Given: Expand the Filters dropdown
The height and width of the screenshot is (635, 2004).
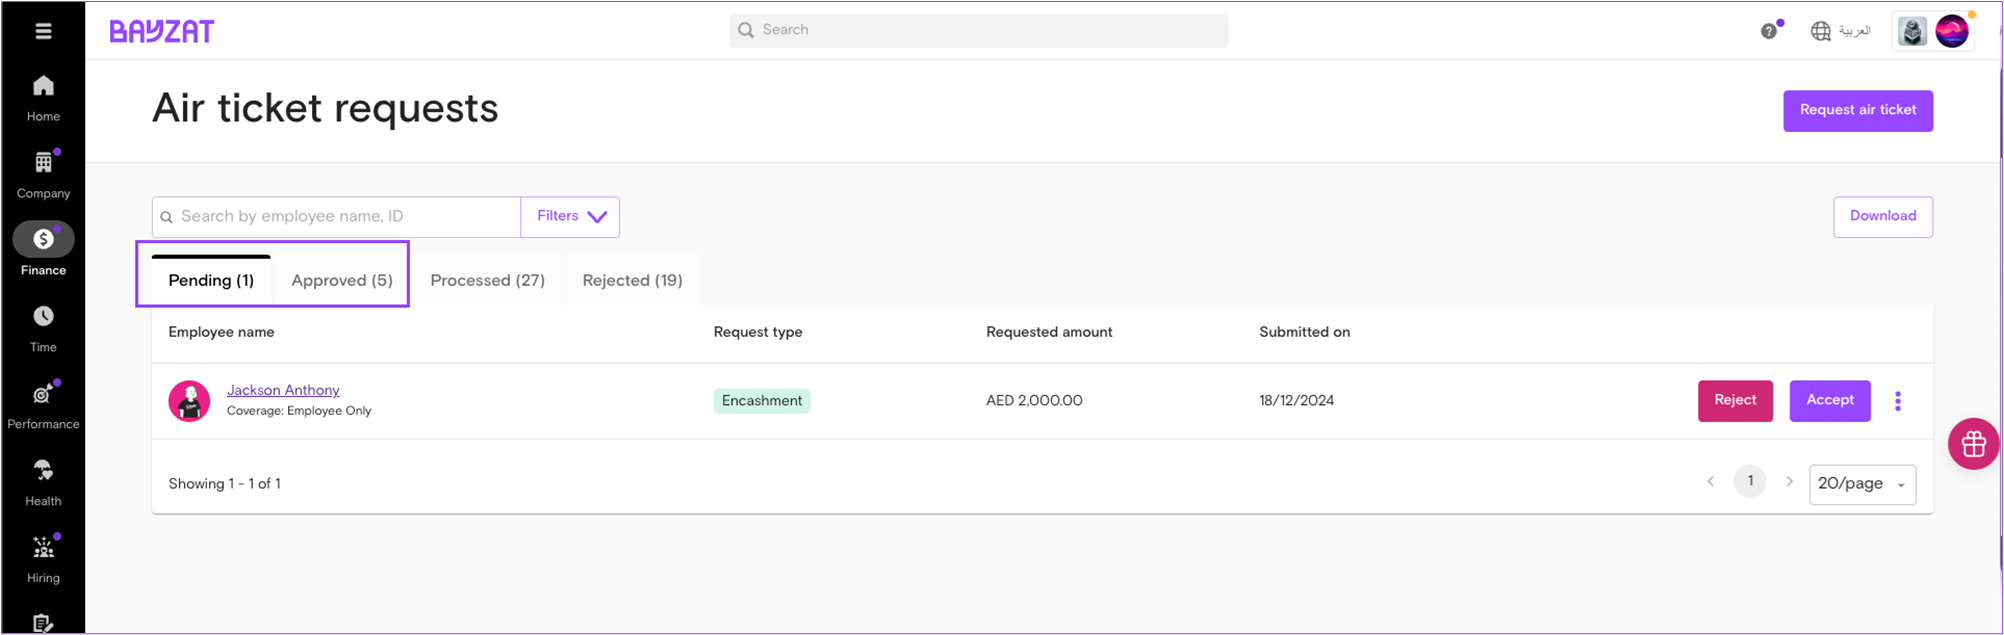Looking at the screenshot, I should click(x=570, y=216).
